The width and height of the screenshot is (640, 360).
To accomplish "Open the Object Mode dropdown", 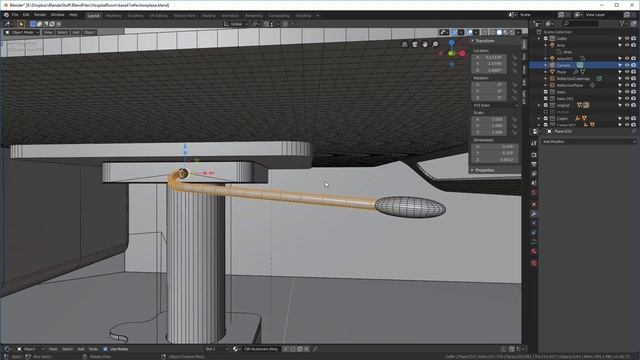I will (x=22, y=32).
